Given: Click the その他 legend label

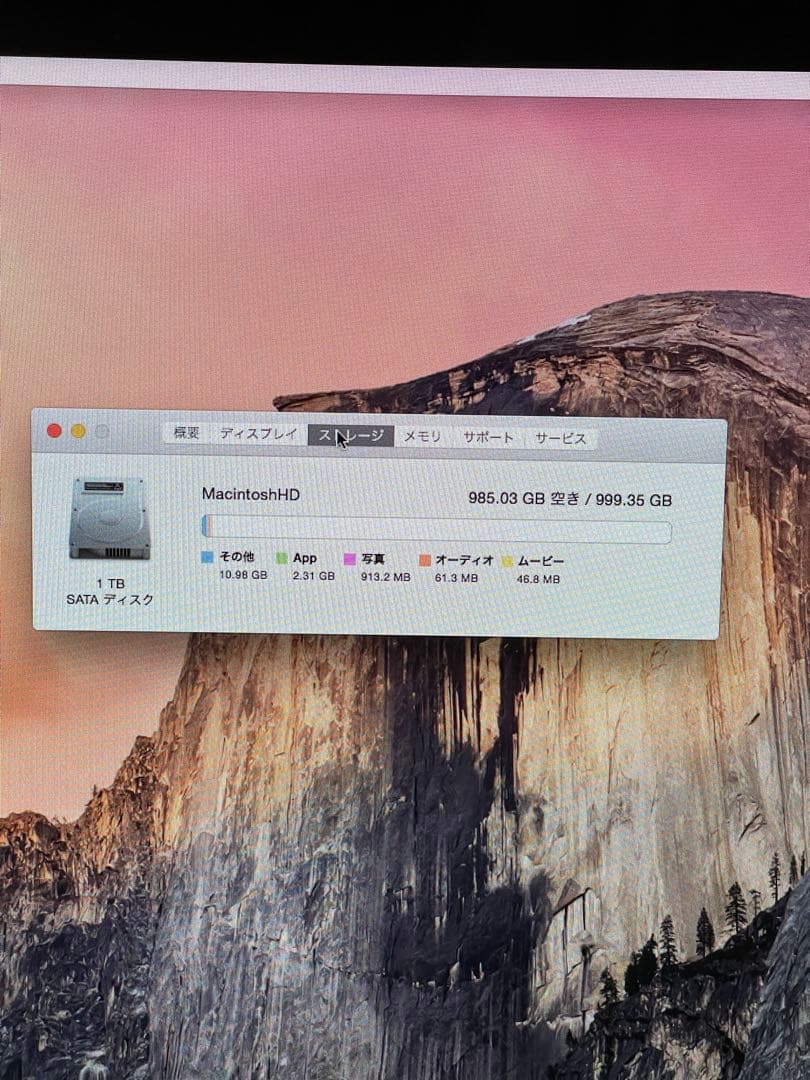Looking at the screenshot, I should (x=237, y=556).
